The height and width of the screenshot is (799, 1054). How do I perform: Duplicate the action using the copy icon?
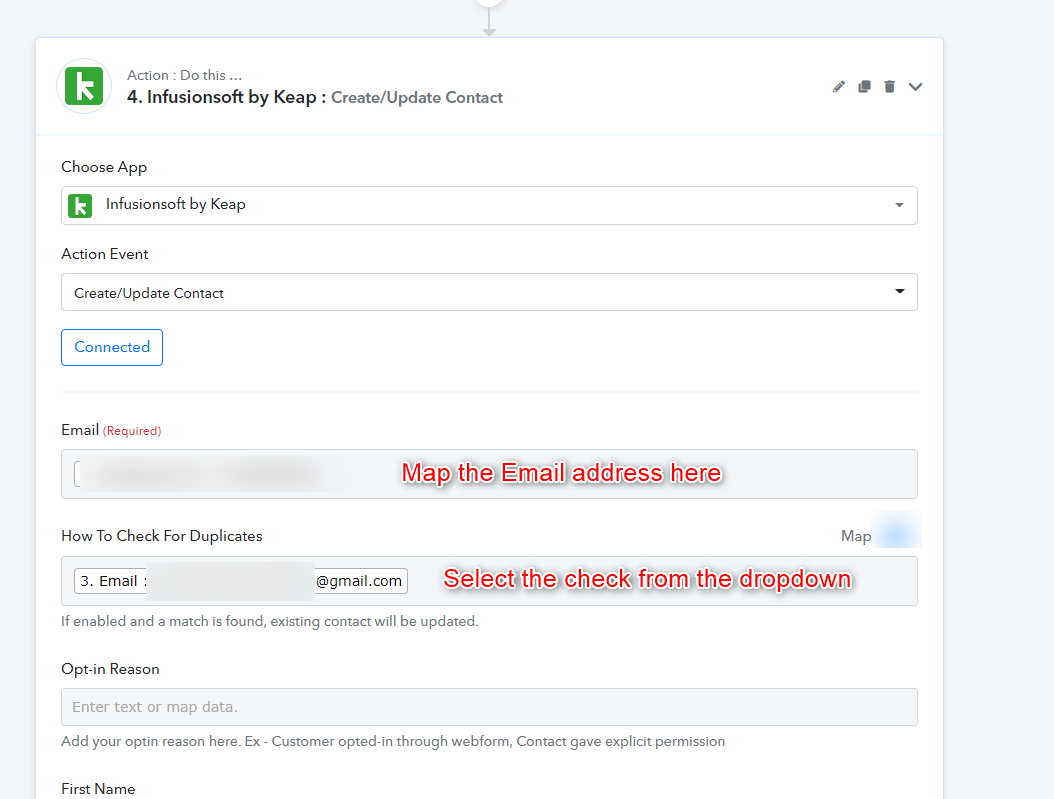pyautogui.click(x=864, y=87)
